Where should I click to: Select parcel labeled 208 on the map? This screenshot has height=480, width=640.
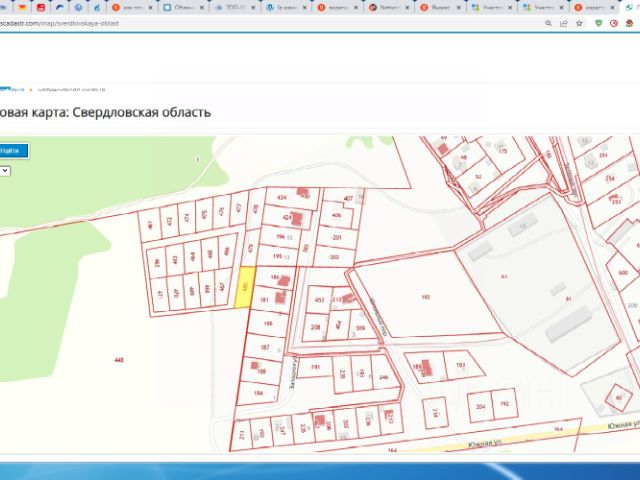(316, 327)
